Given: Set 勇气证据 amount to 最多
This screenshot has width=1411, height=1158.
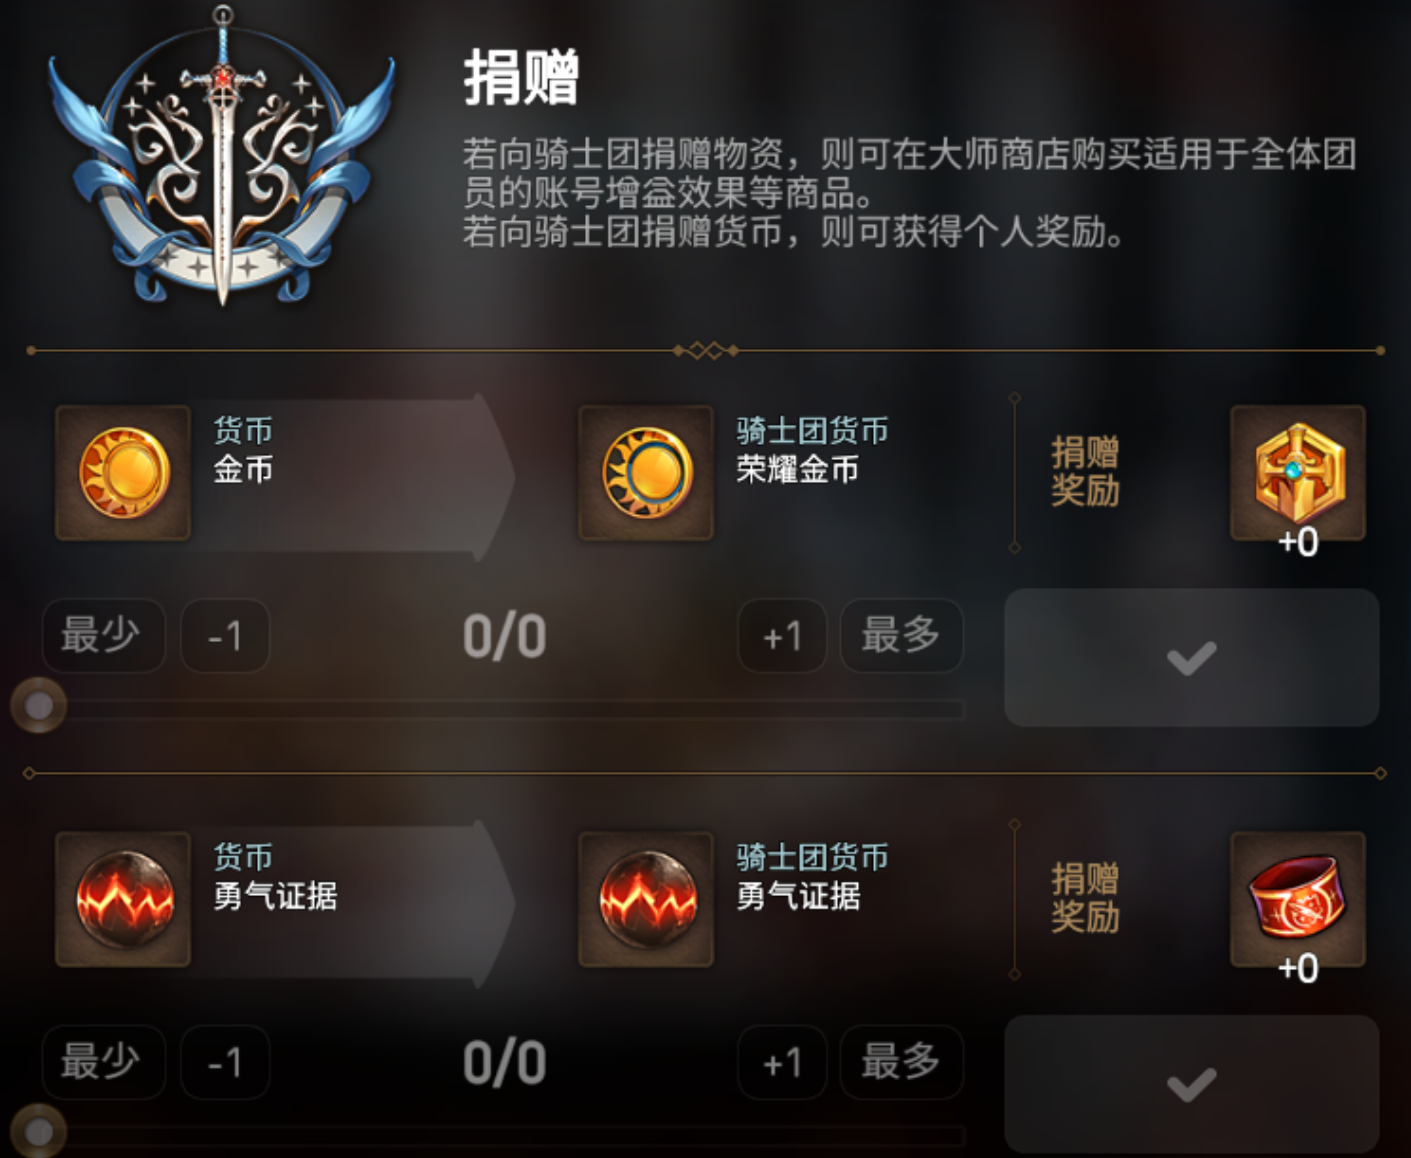Looking at the screenshot, I should 901,1062.
